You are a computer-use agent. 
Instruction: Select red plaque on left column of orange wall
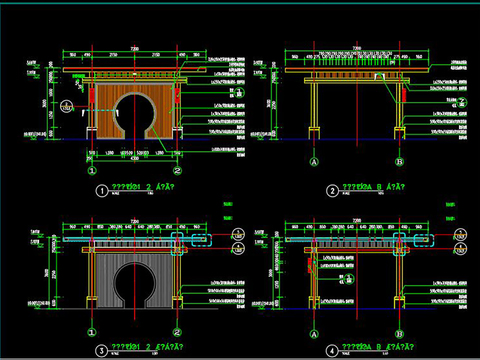pos(91,95)
